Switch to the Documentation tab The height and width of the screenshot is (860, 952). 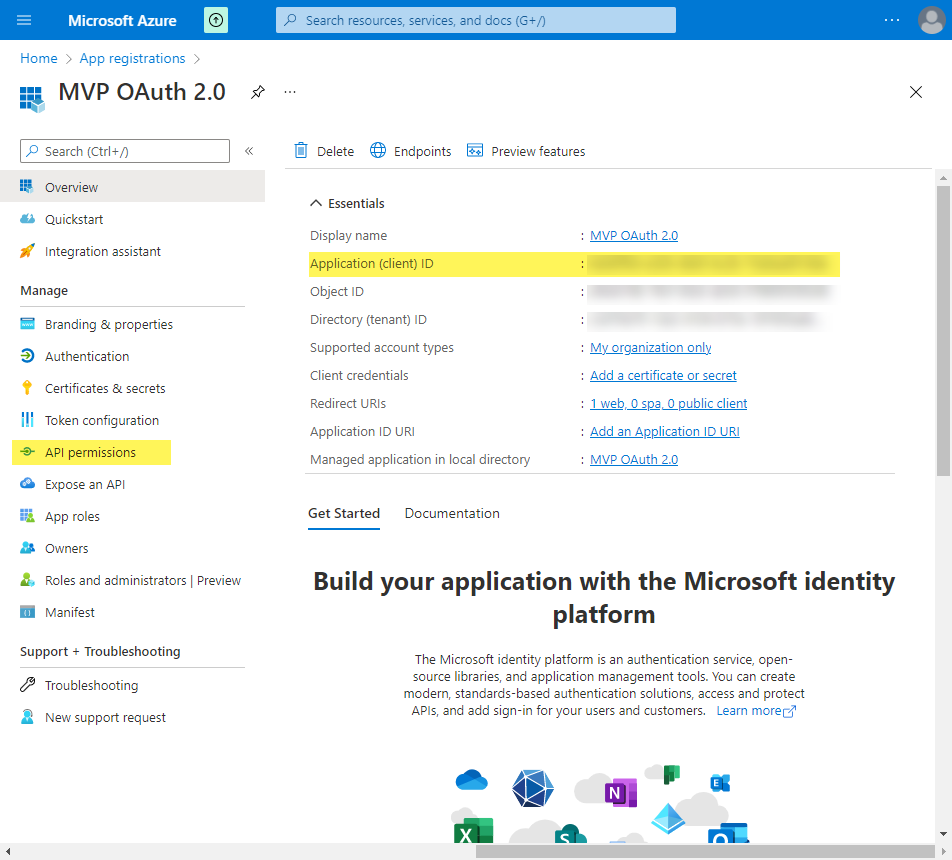click(452, 514)
